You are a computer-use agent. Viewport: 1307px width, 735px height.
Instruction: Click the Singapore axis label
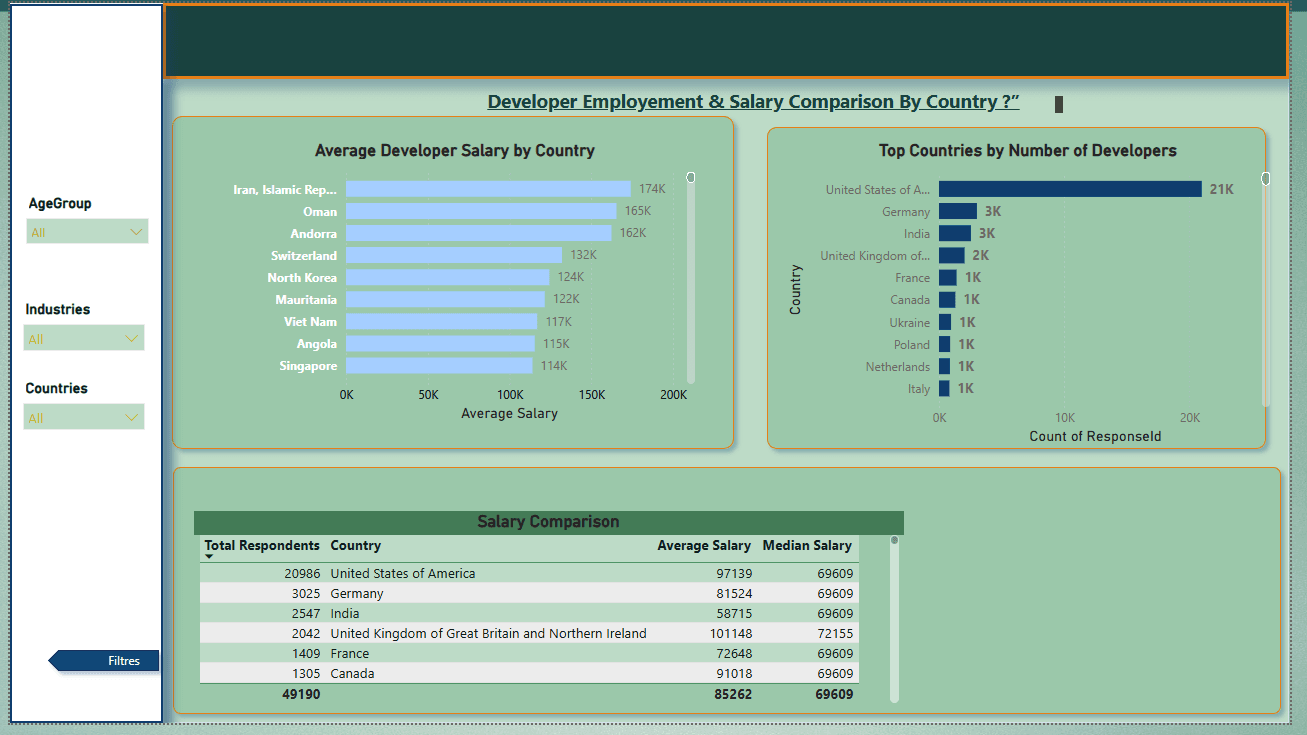[308, 366]
